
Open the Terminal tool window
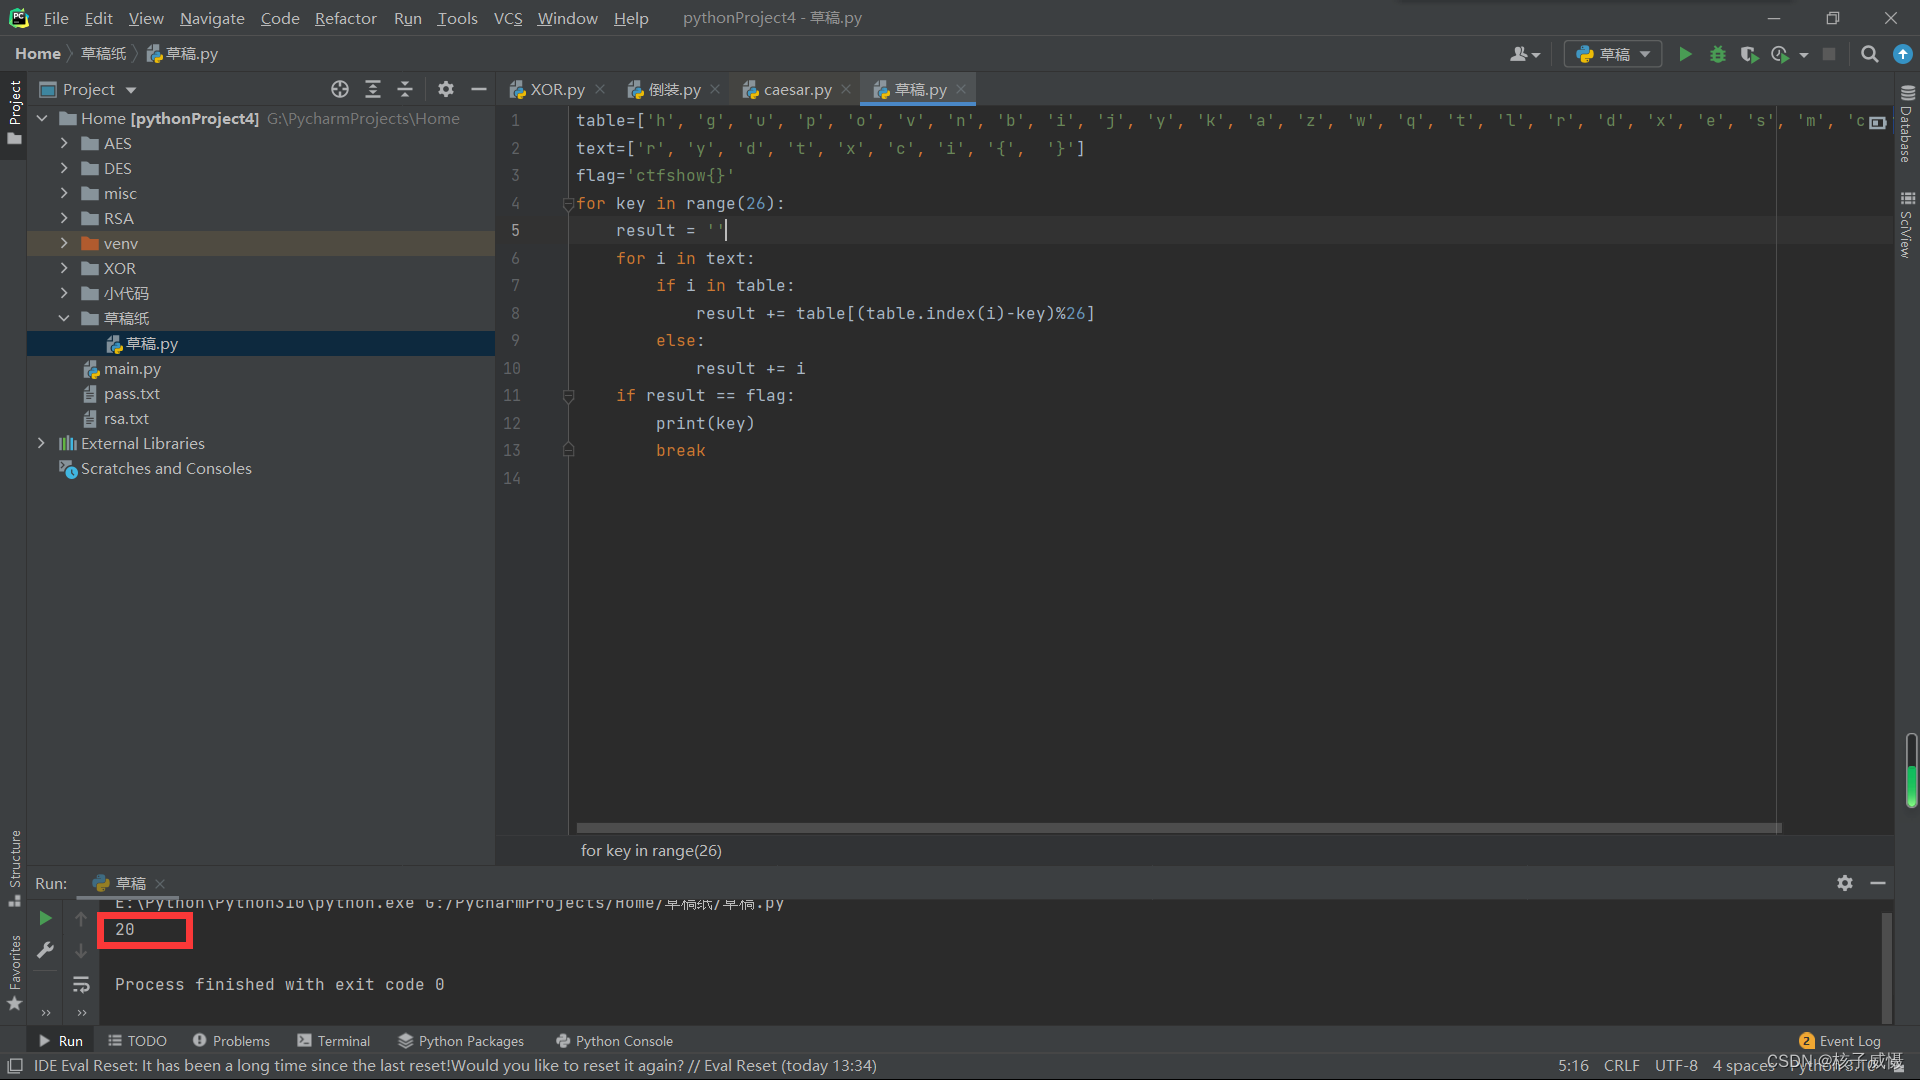(x=334, y=1041)
